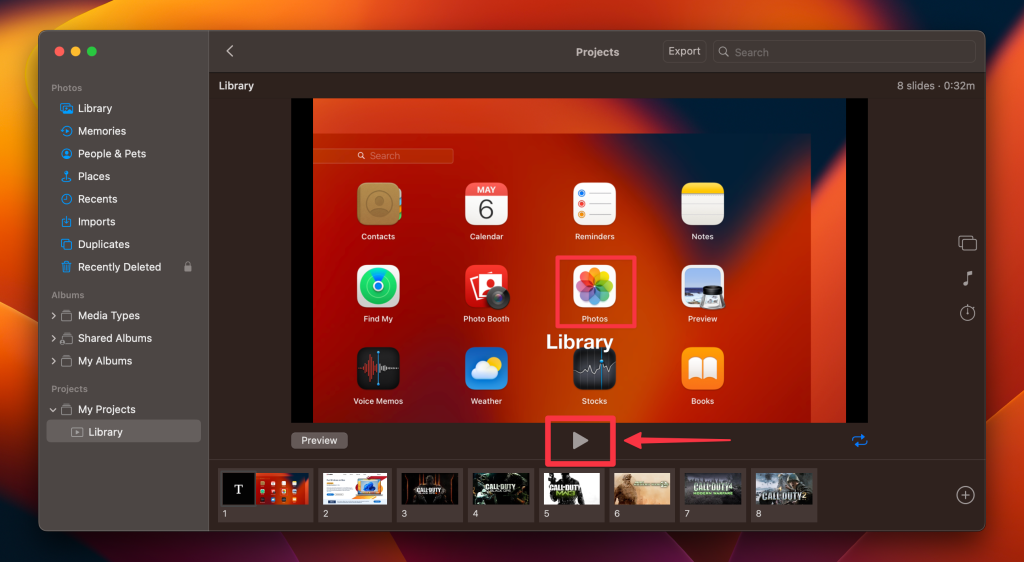Screen dimensions: 1024x562
Task: Click the Calendar icon in the slide preview
Action: pos(486,204)
